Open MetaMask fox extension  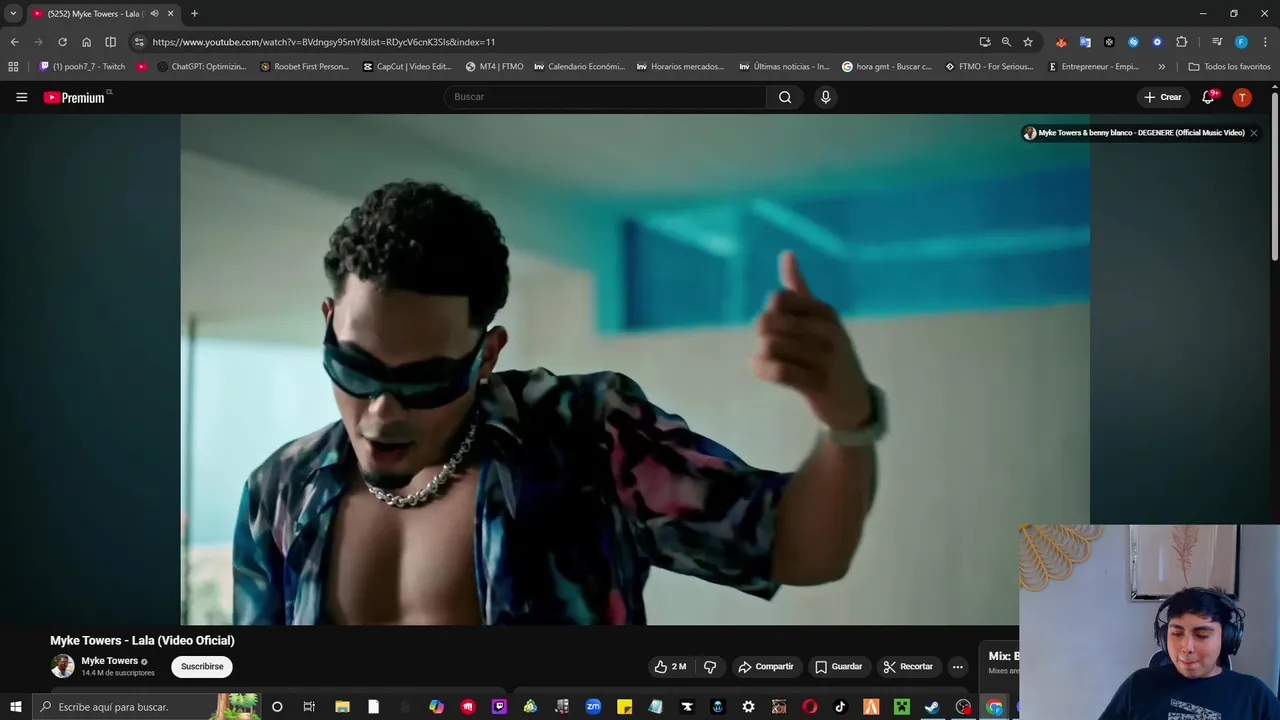click(x=1061, y=42)
